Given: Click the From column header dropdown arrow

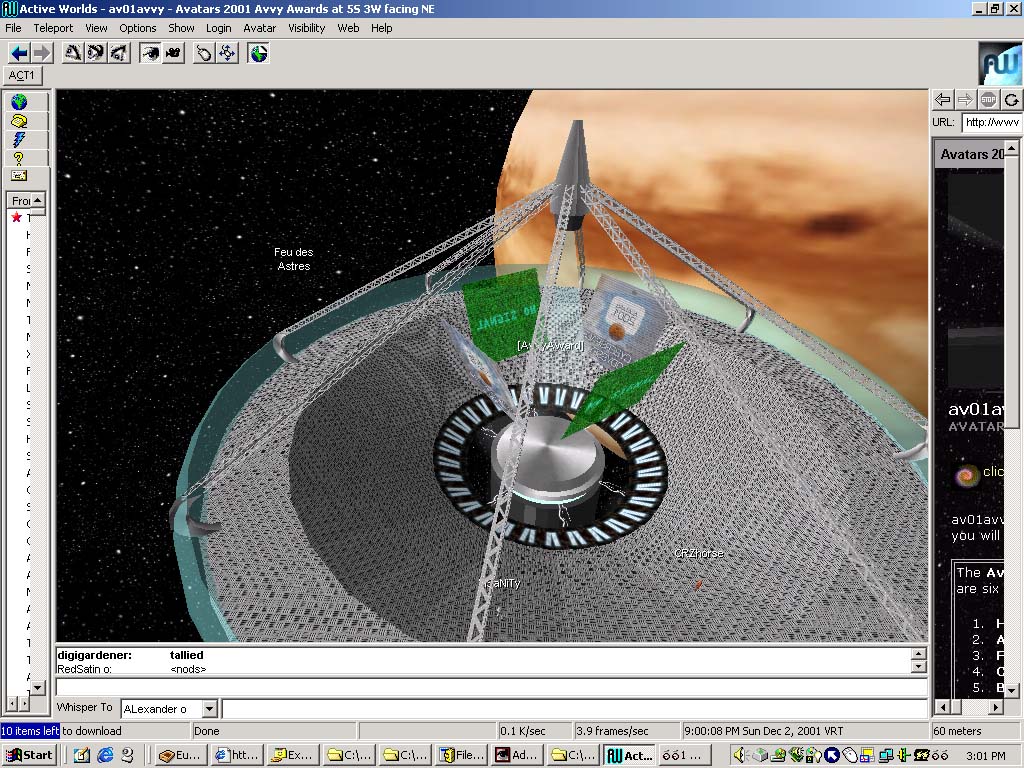Looking at the screenshot, I should (x=38, y=201).
